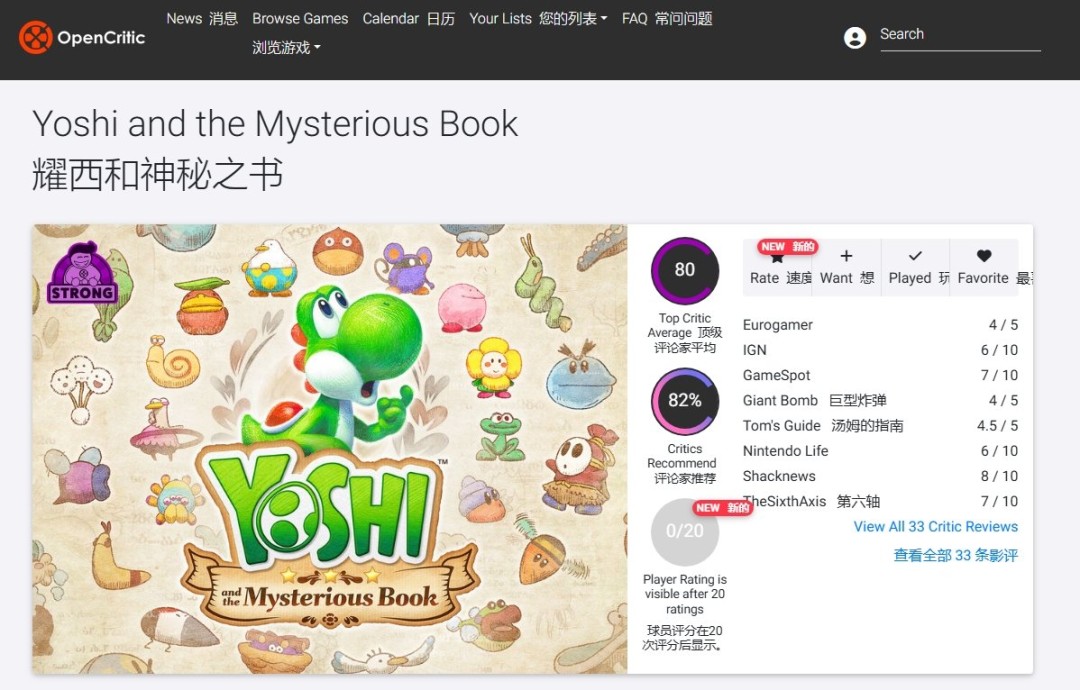This screenshot has height=690, width=1080.
Task: Open the News menu item
Action: coord(202,19)
